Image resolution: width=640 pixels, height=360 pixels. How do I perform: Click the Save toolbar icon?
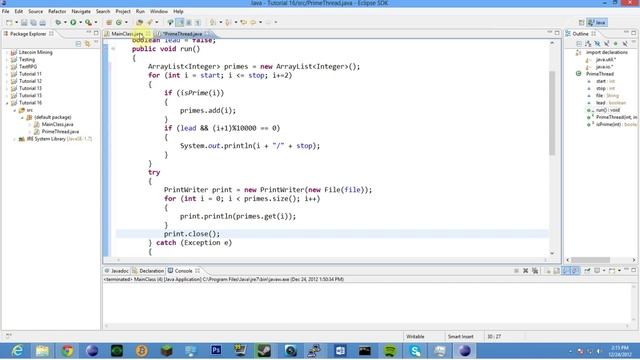24,22
